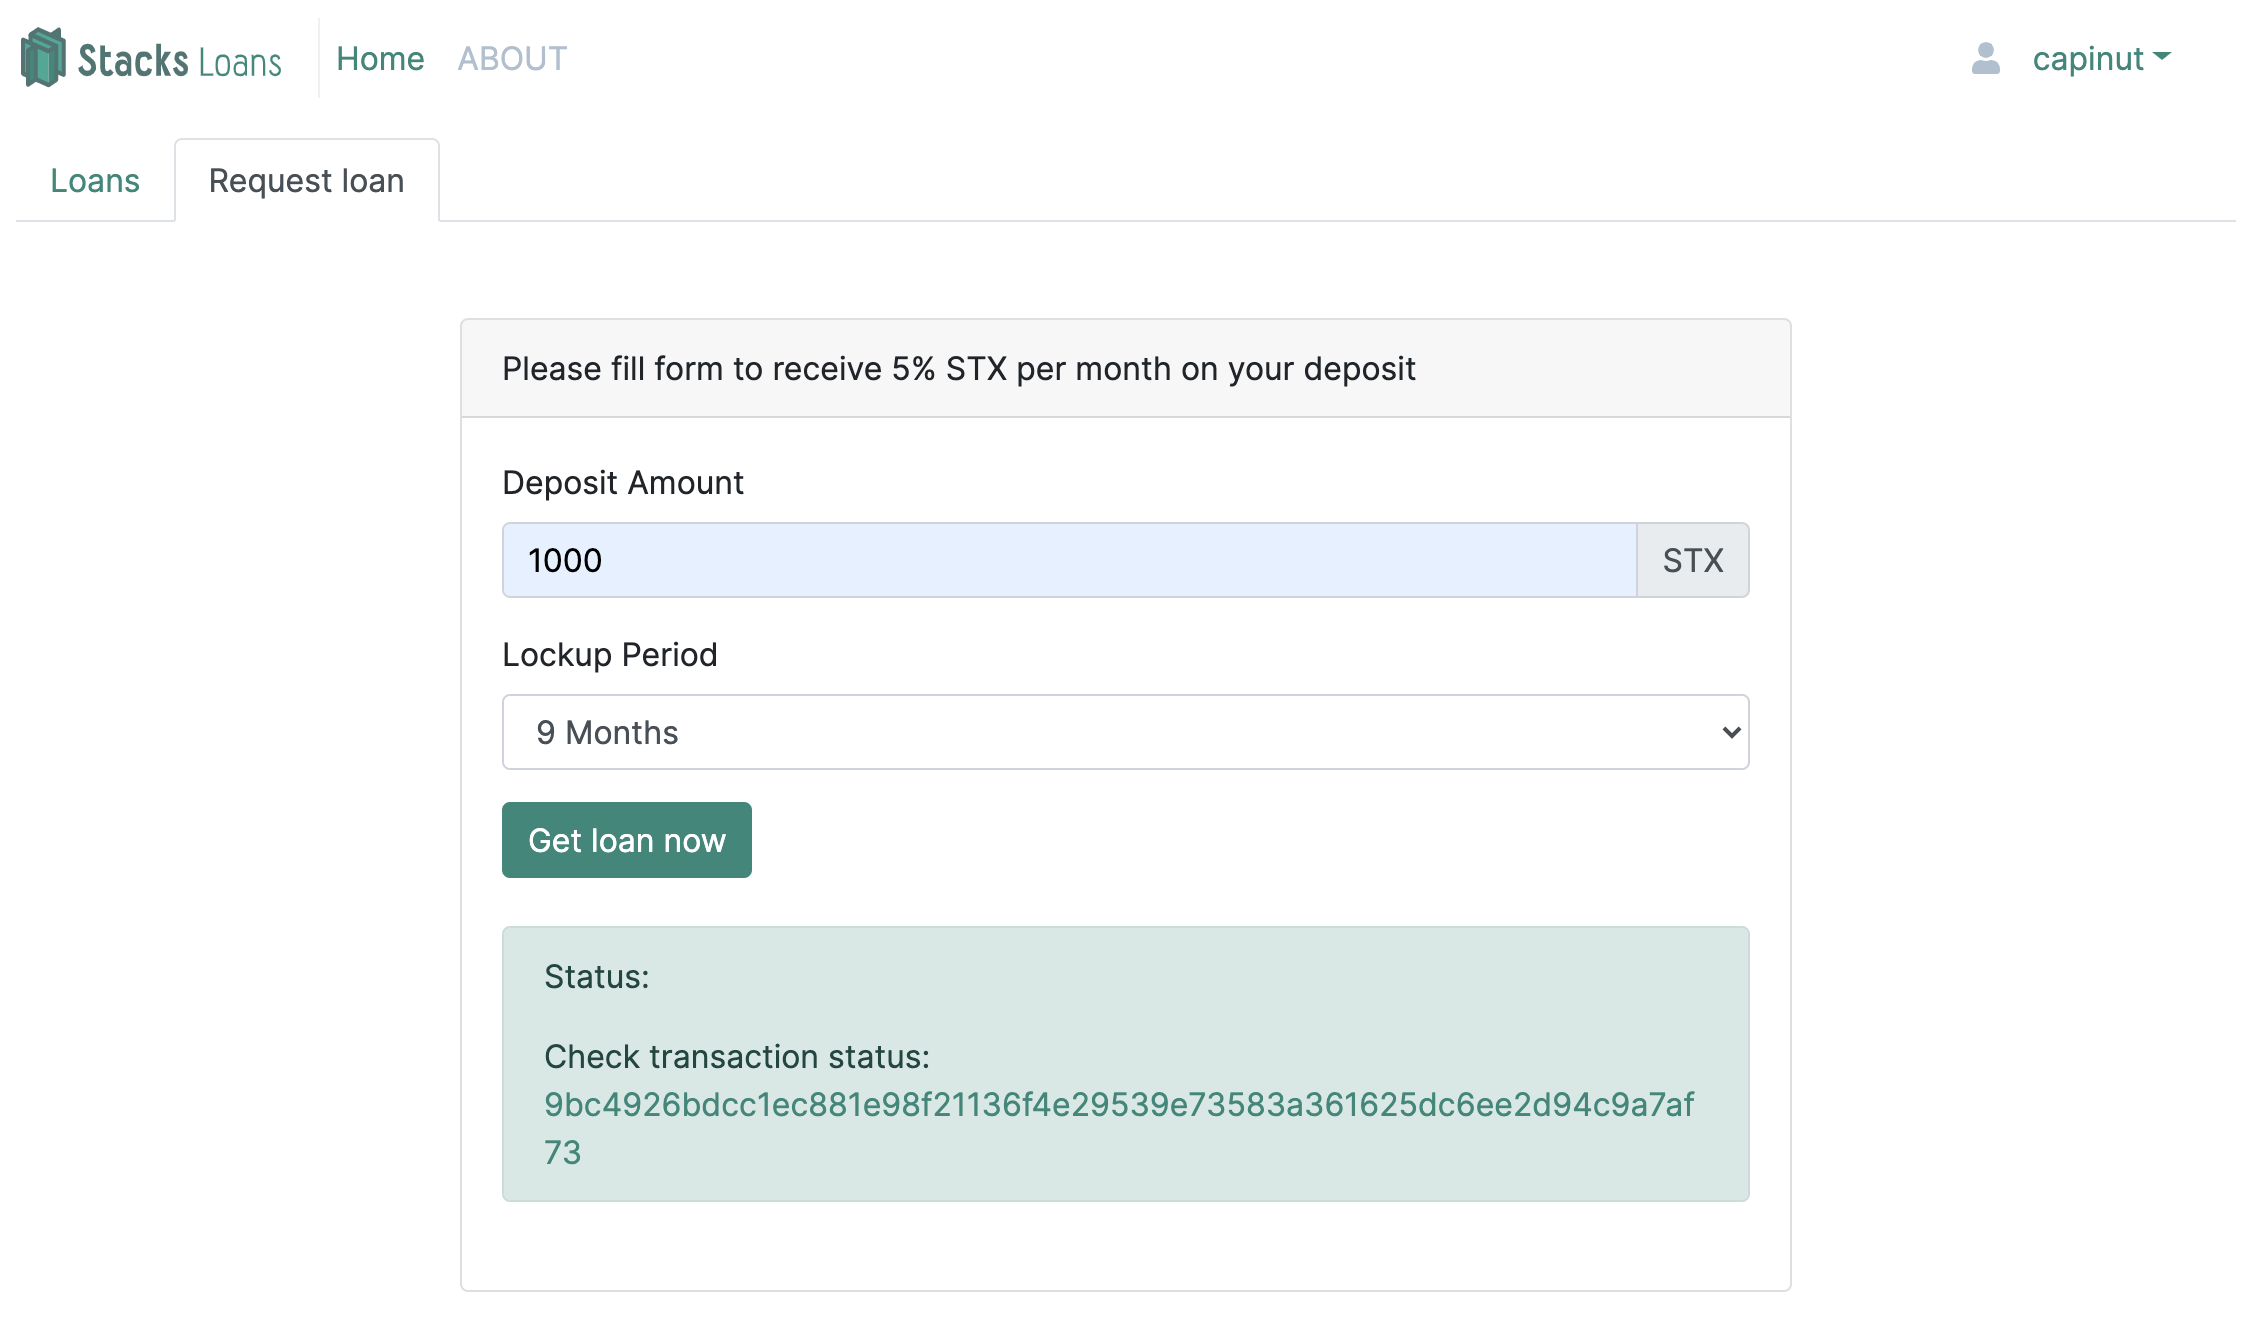Click the Deposit Amount input field
This screenshot has height=1330, width=2248.
[x=1068, y=560]
